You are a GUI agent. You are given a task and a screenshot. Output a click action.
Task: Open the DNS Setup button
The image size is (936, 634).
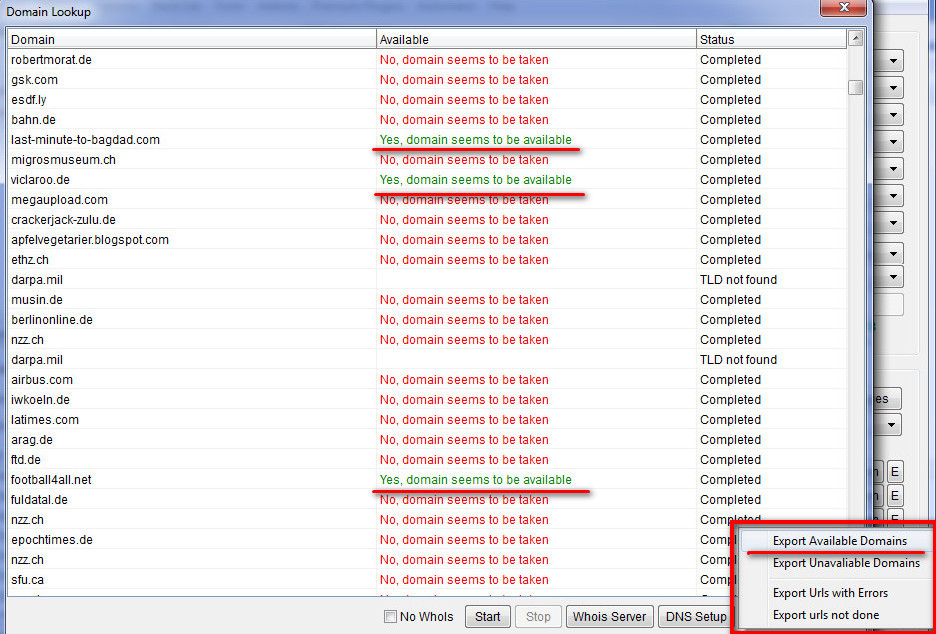coord(696,617)
